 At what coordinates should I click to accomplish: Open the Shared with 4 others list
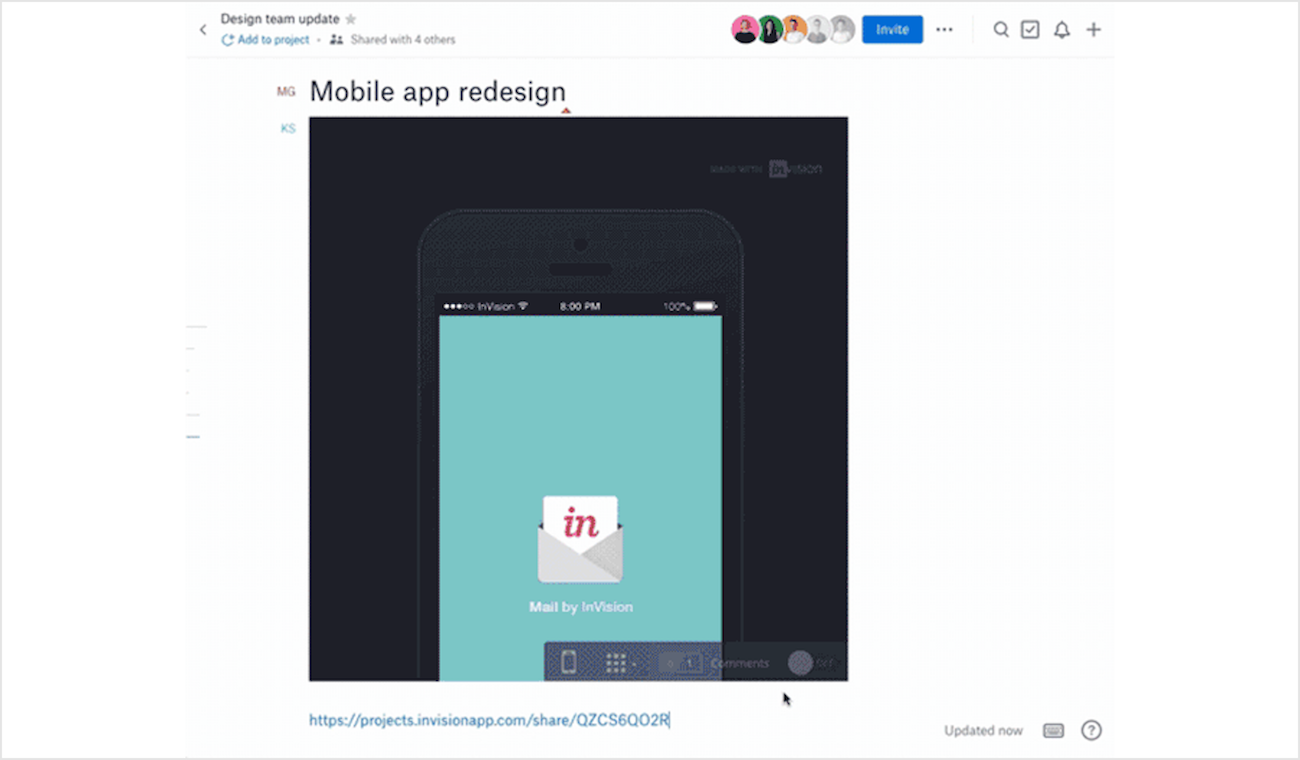pos(393,40)
